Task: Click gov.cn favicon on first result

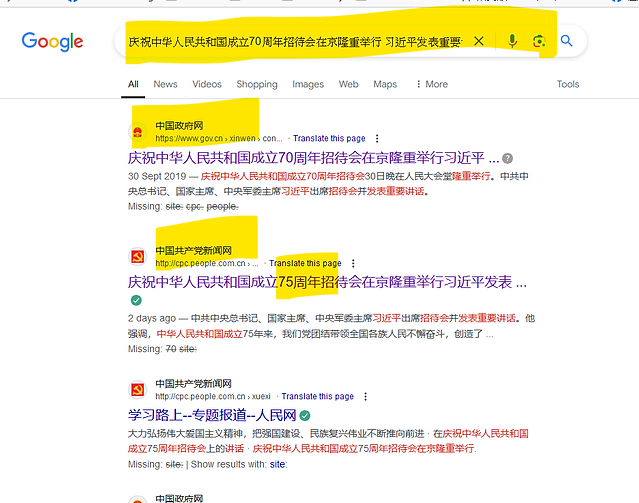Action: point(138,132)
